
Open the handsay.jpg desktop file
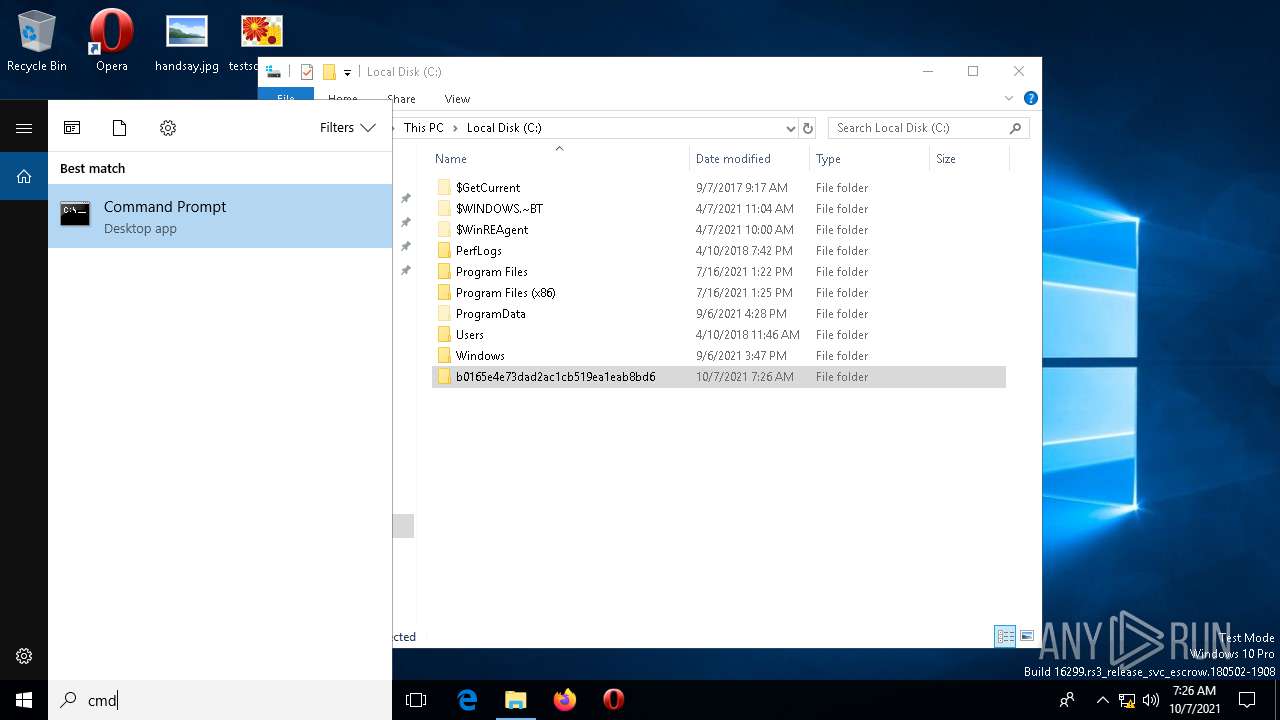[187, 42]
